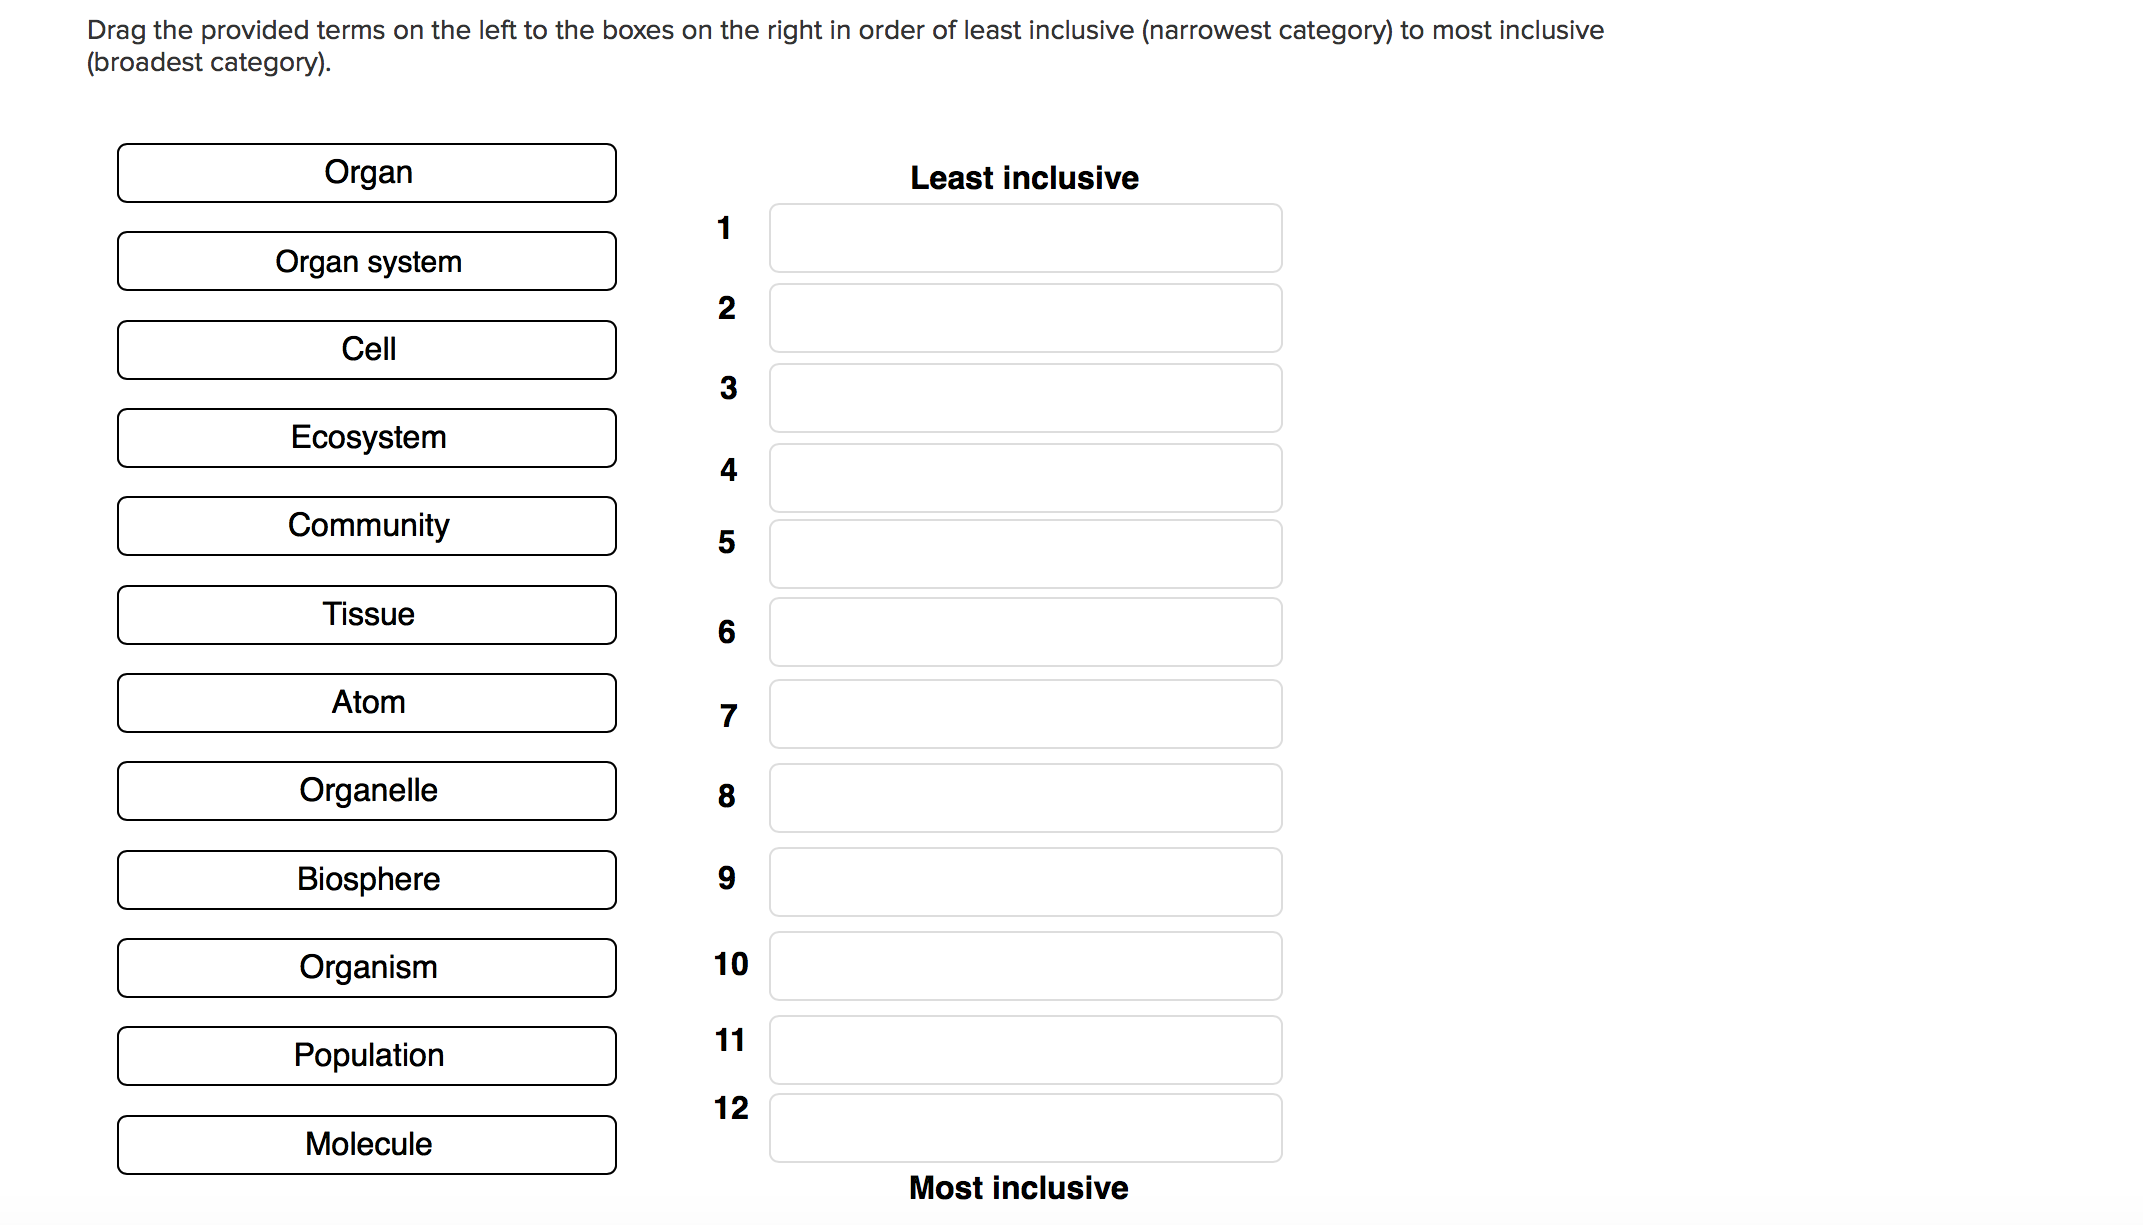This screenshot has height=1225, width=2143.
Task: Select the Organism term box
Action: 367,967
